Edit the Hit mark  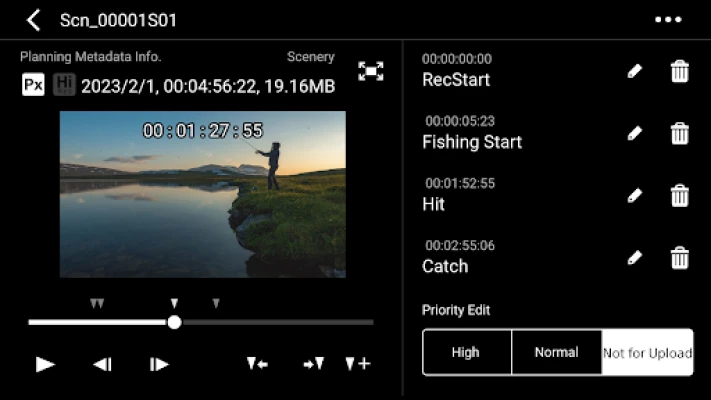tap(635, 195)
